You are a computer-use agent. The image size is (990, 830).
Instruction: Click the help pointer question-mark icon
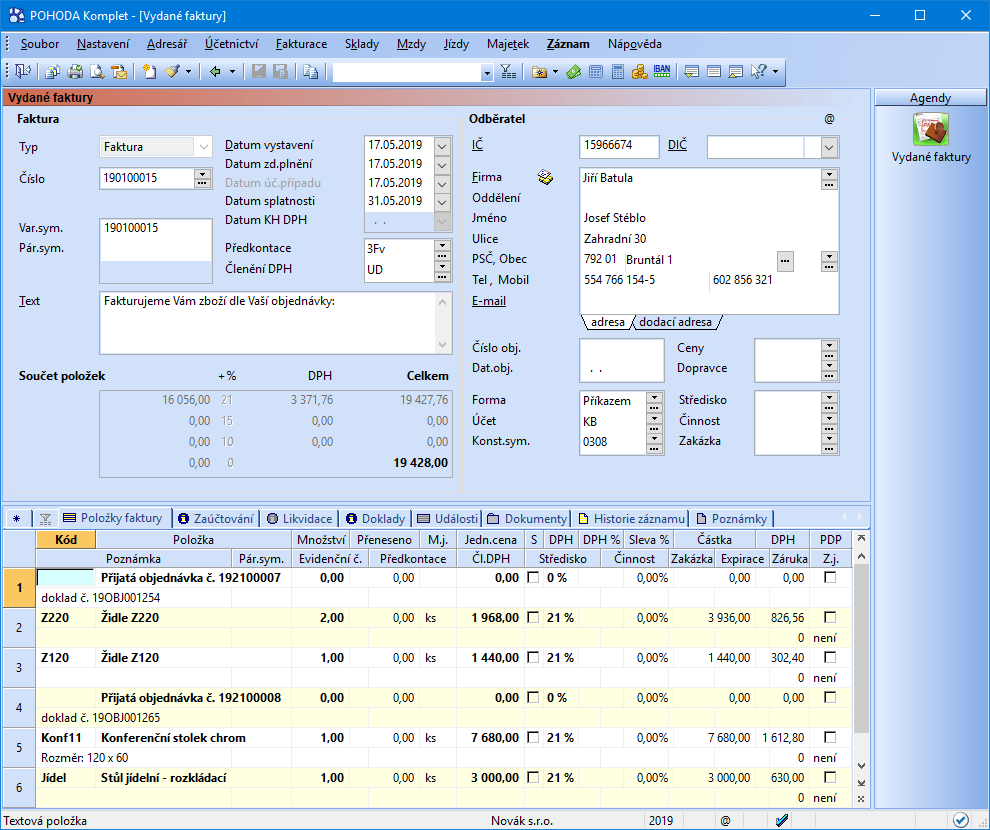coord(758,71)
